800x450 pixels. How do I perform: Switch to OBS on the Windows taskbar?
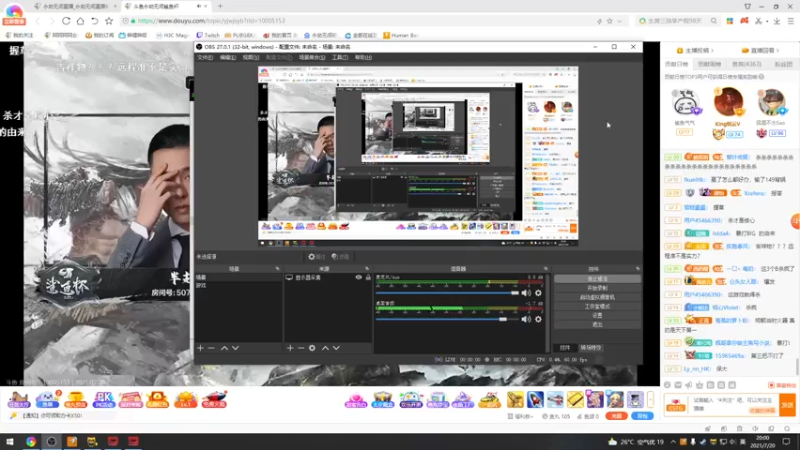point(52,441)
